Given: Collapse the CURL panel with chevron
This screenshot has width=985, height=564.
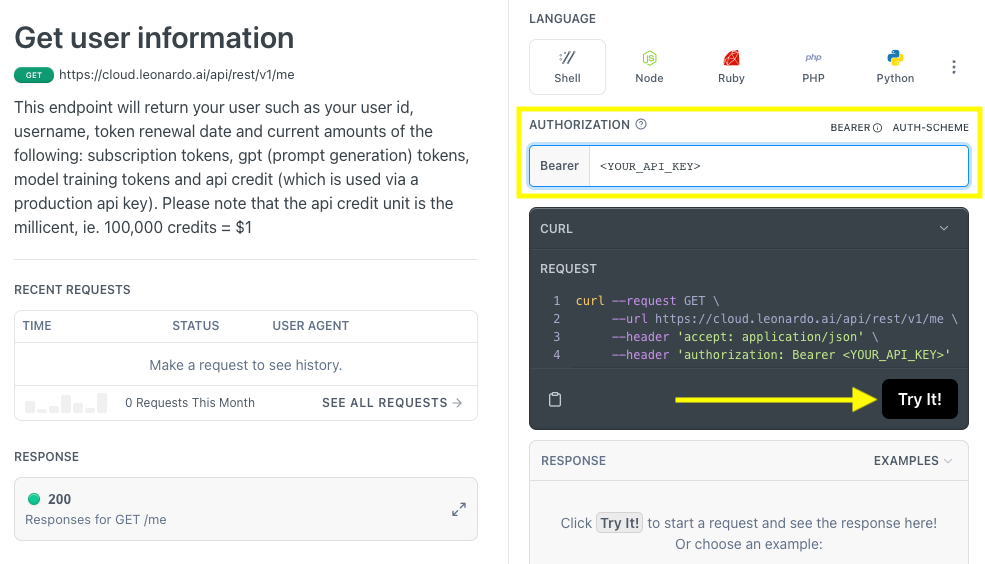Looking at the screenshot, I should pyautogui.click(x=944, y=229).
